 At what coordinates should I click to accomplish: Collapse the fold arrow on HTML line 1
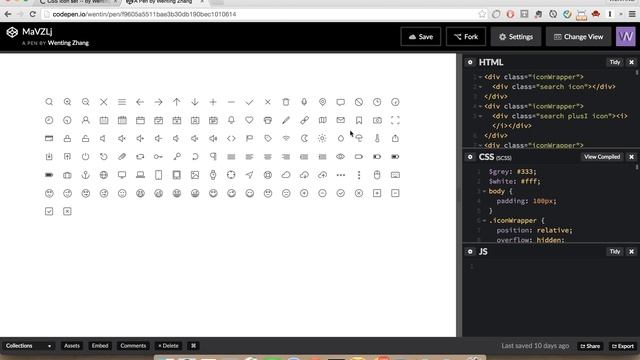480,77
